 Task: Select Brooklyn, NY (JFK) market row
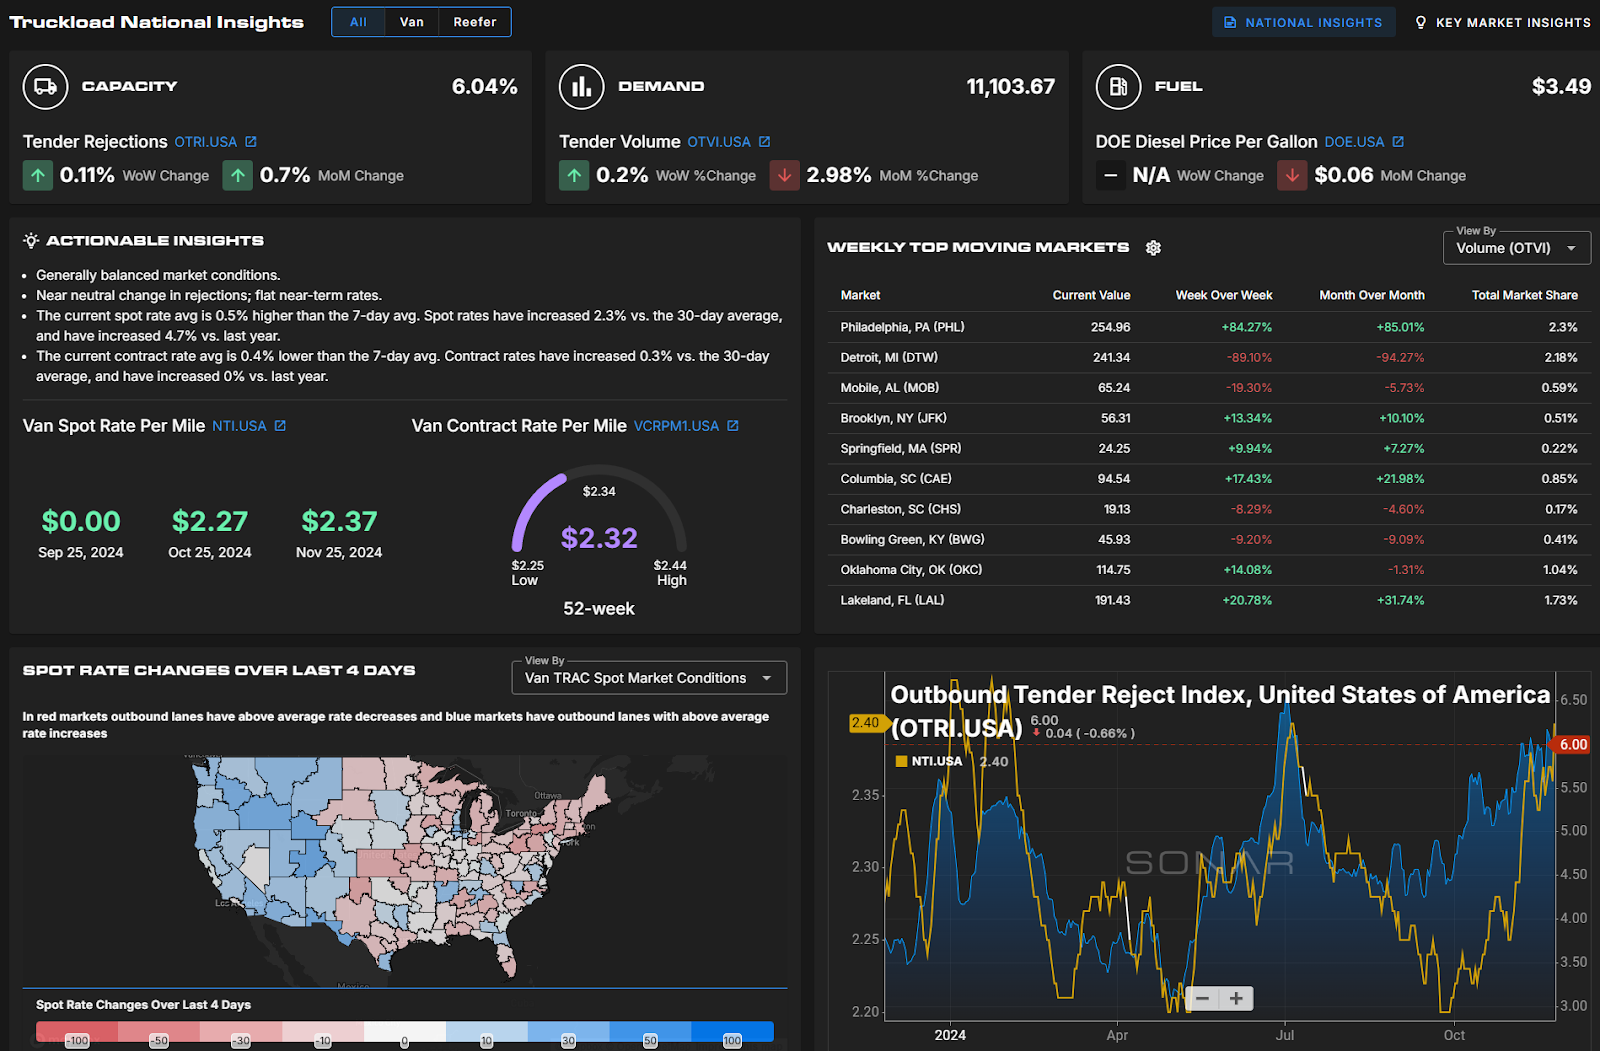tap(1209, 418)
